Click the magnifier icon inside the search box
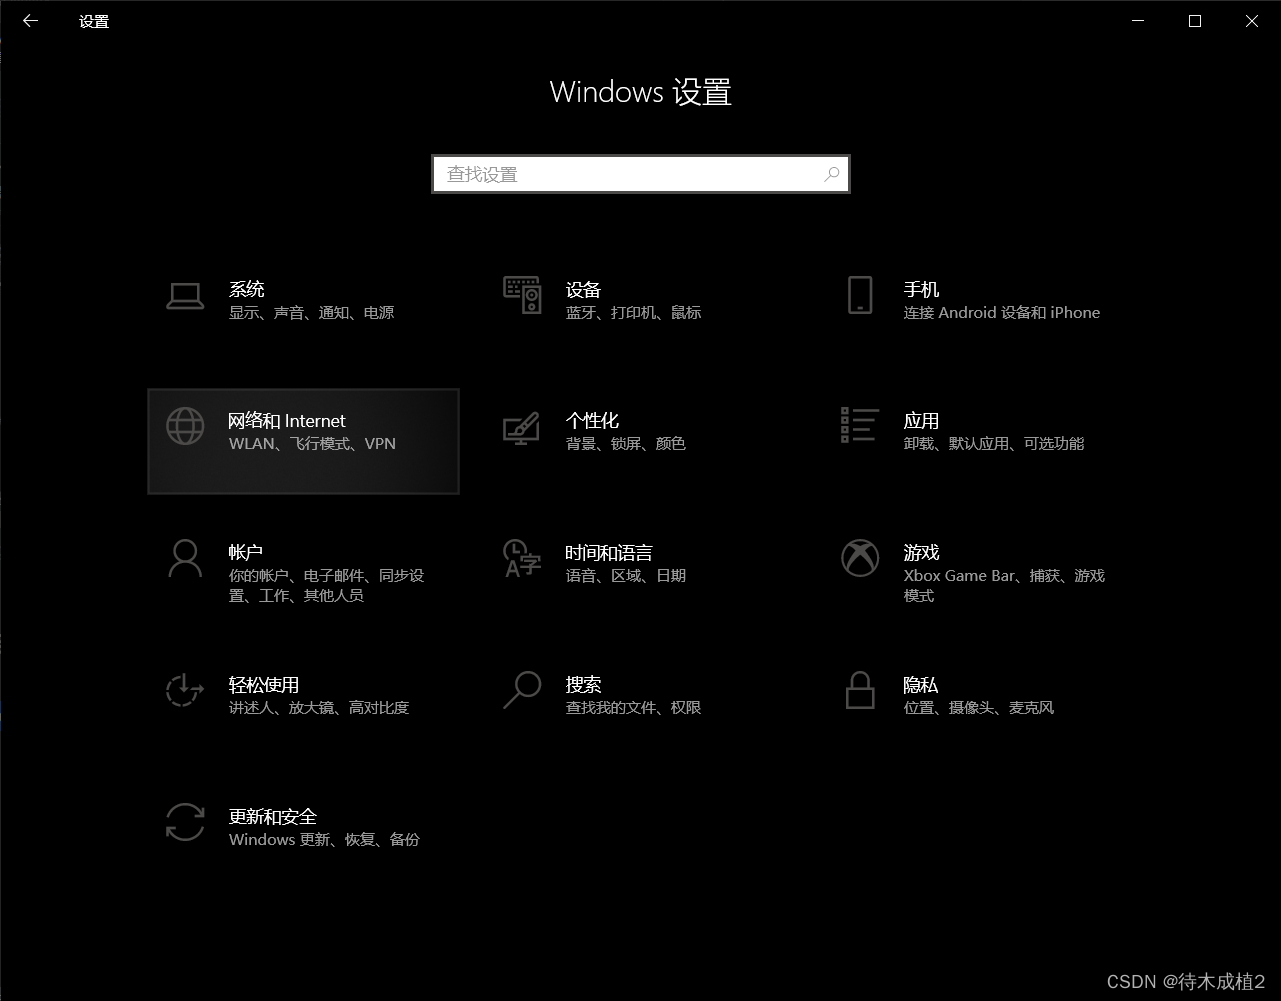The height and width of the screenshot is (1001, 1281). point(831,174)
